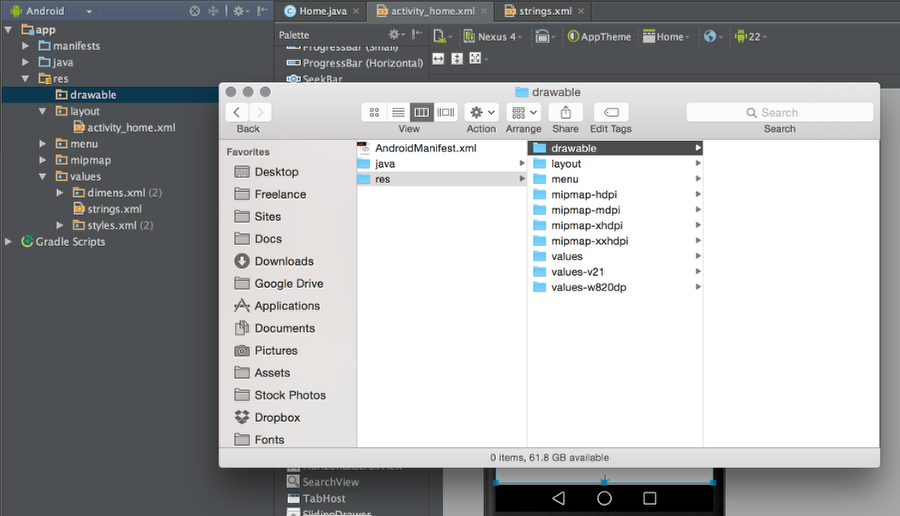900x516 pixels.
Task: Click the Finder Forward arrow button
Action: click(260, 112)
